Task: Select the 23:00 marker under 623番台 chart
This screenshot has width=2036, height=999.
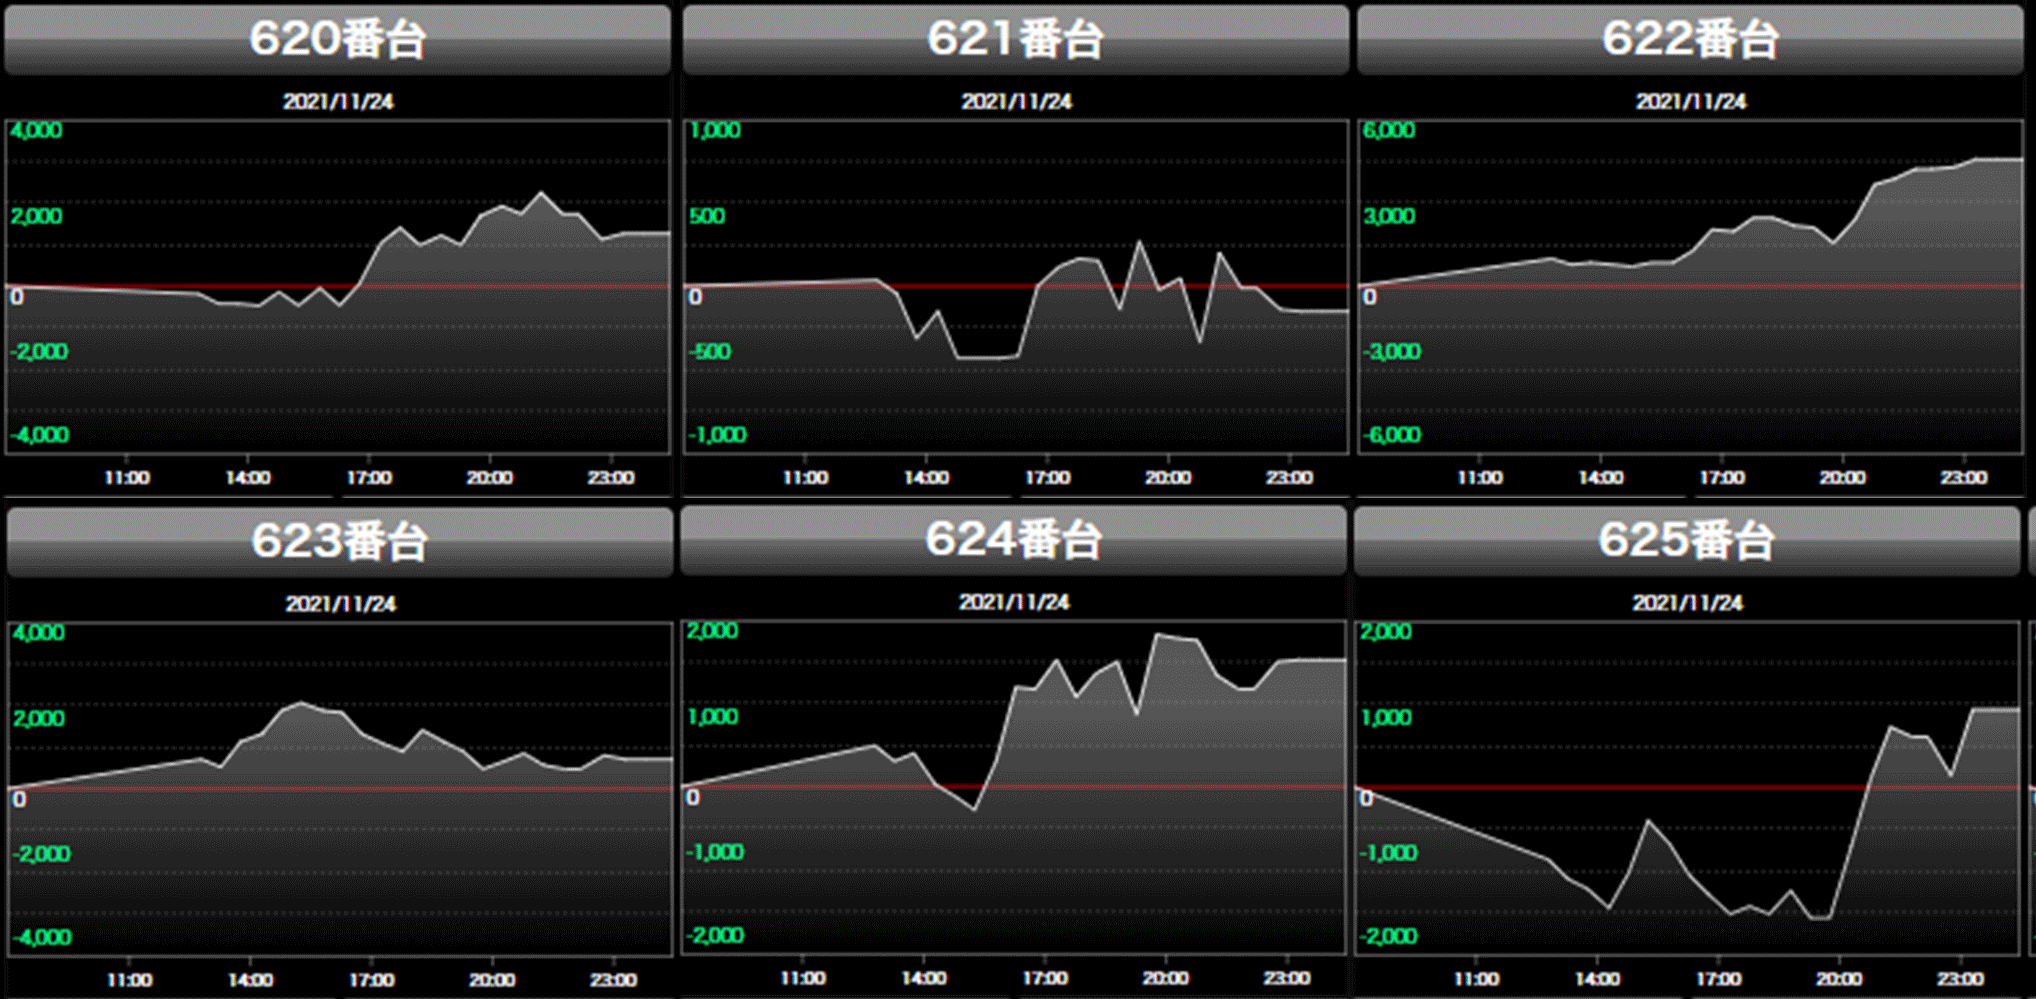Action: 613,980
